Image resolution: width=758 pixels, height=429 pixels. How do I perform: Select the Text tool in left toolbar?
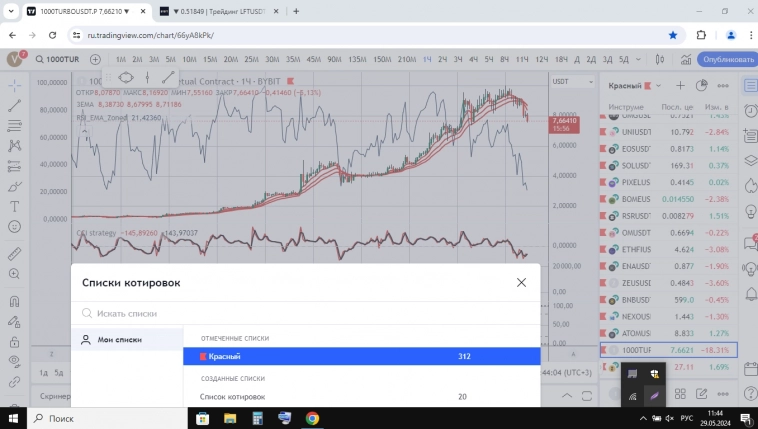point(15,206)
